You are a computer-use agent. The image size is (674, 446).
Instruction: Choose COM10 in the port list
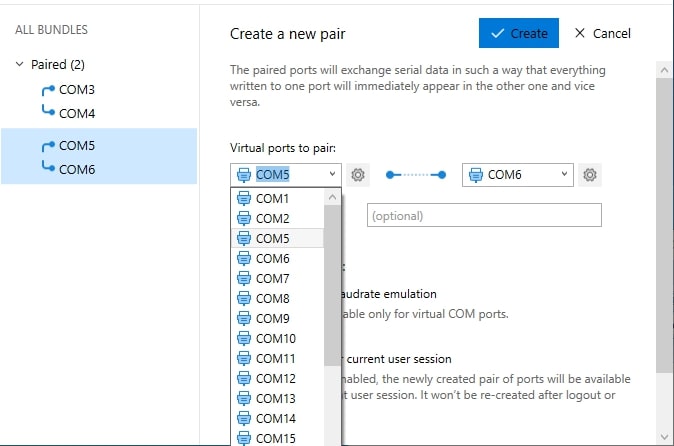click(277, 339)
